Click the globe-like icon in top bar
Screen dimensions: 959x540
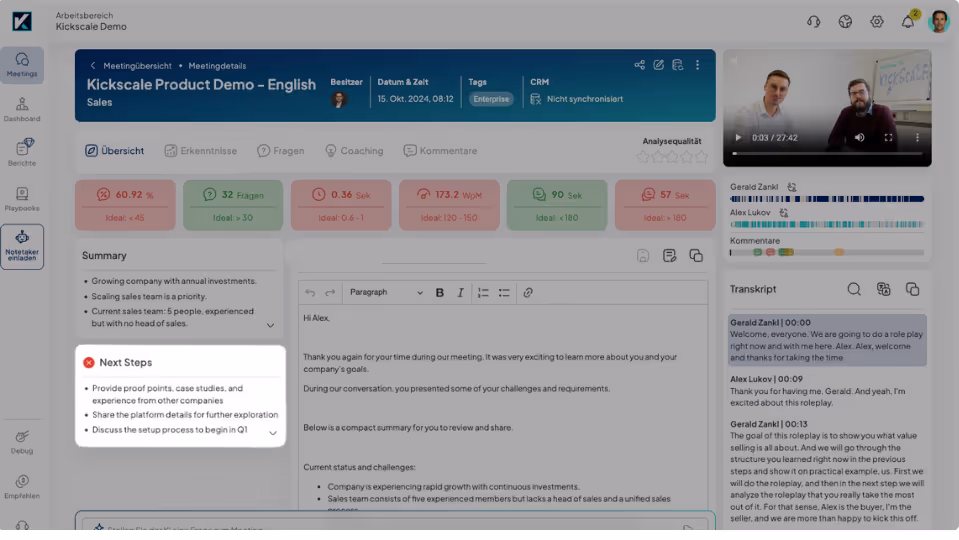pos(845,22)
